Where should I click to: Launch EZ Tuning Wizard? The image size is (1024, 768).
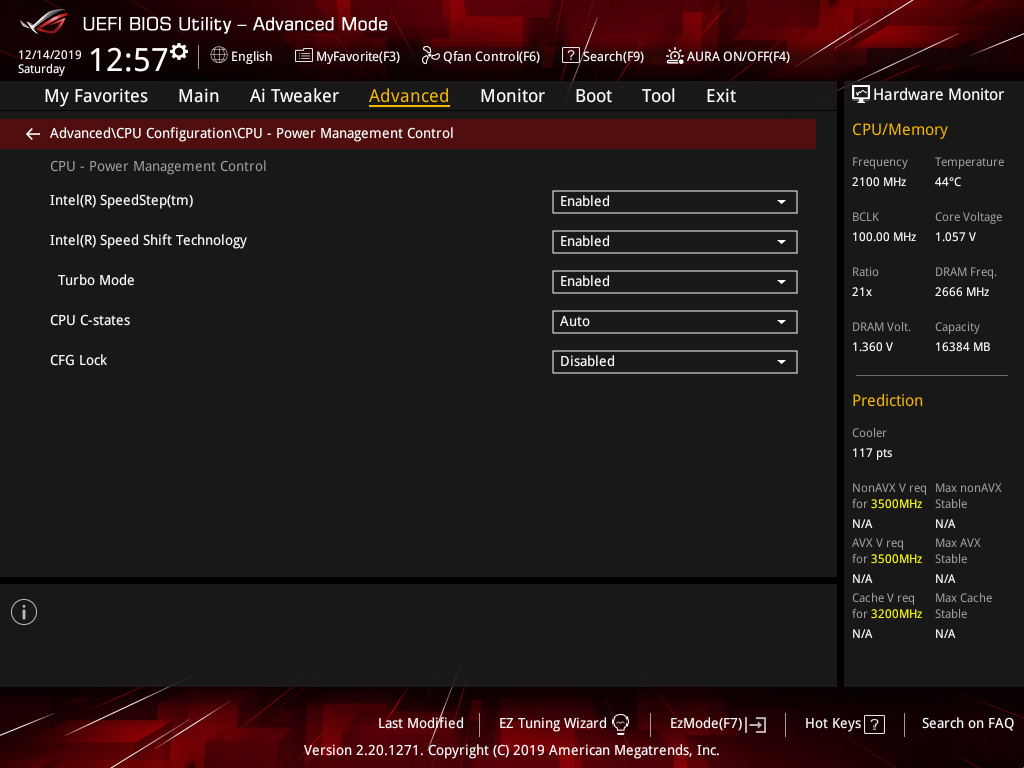pos(564,724)
